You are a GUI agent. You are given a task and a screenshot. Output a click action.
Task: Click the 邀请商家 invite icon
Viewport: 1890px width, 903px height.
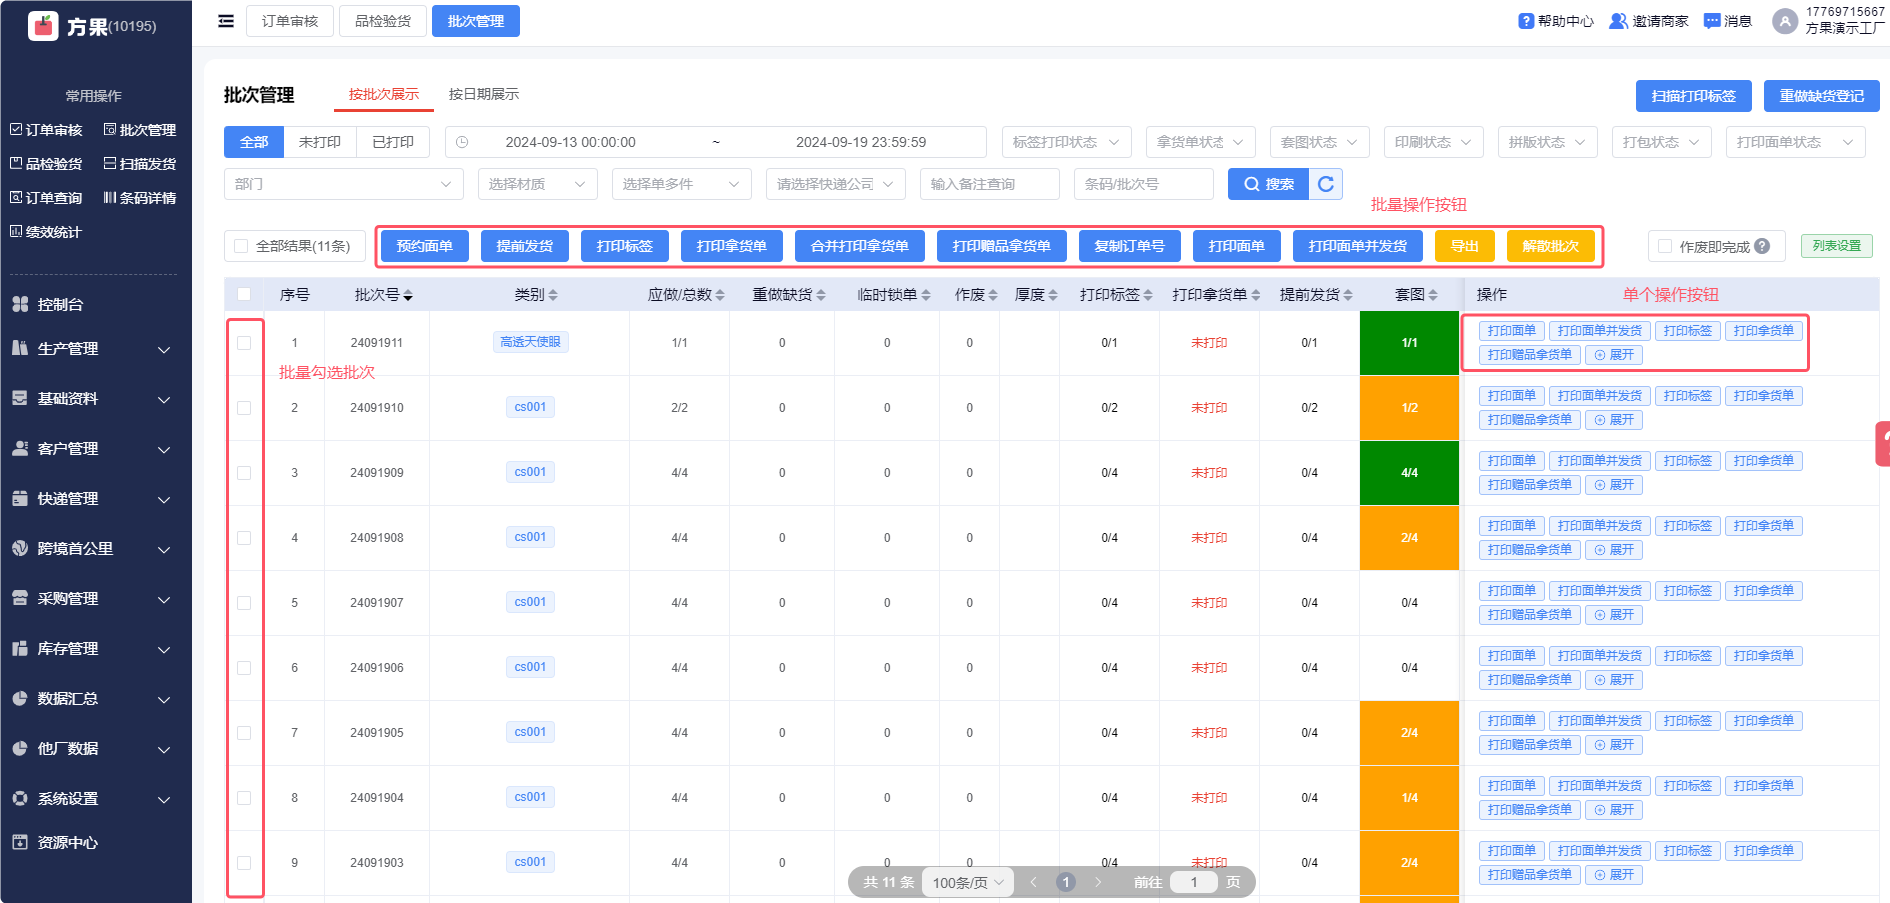(x=1617, y=21)
